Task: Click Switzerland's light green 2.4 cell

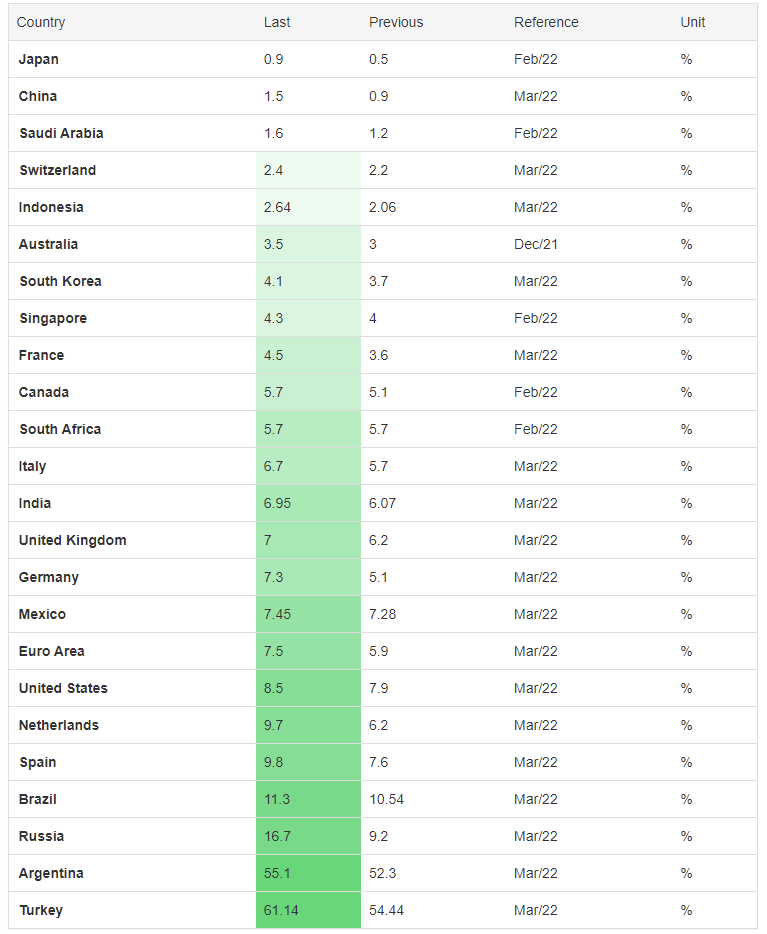Action: [308, 170]
